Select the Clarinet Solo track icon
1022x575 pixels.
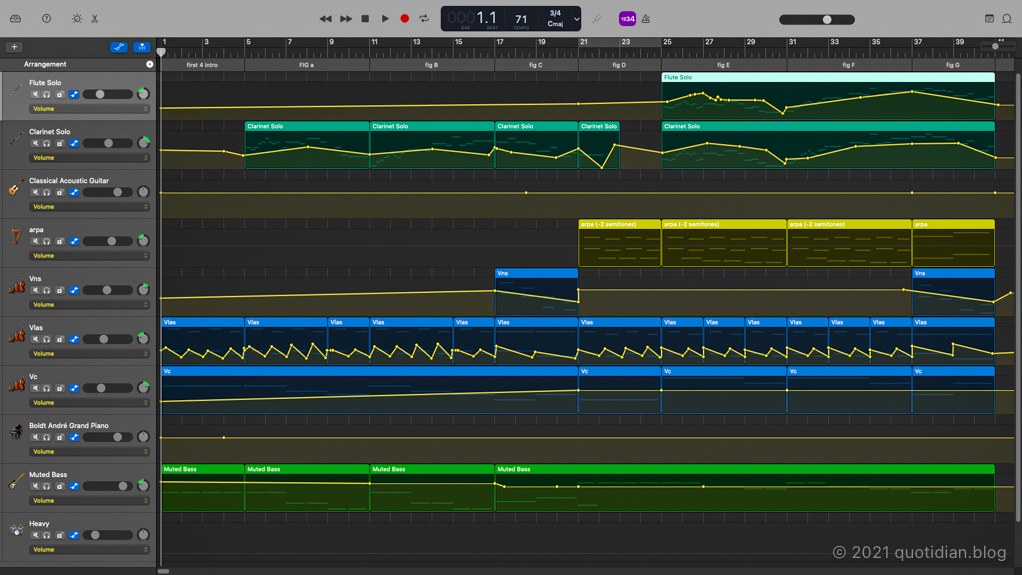16,139
